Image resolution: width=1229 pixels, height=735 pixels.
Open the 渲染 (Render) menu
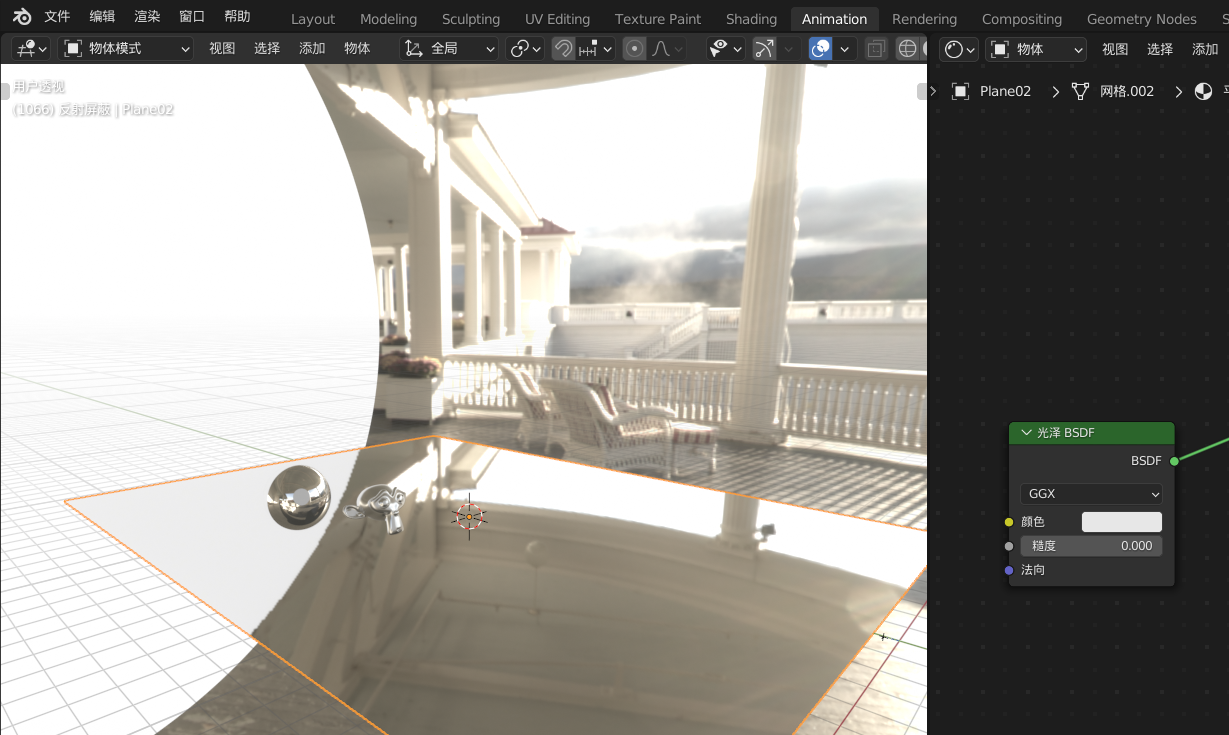pyautogui.click(x=147, y=17)
